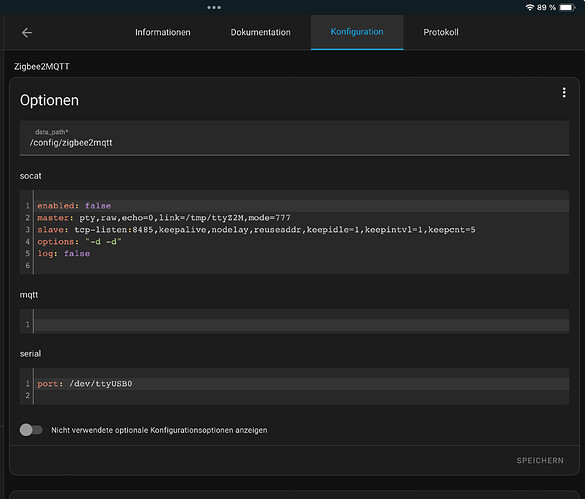Click the empty line 2 in serial editor

tap(301, 396)
